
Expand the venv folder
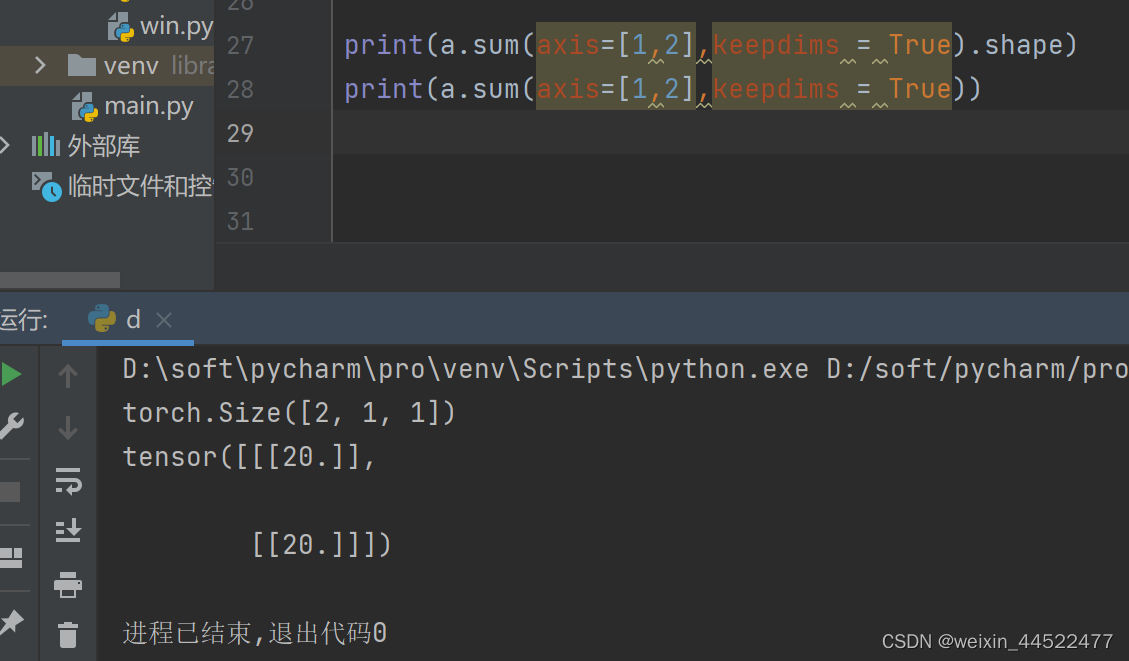click(40, 66)
